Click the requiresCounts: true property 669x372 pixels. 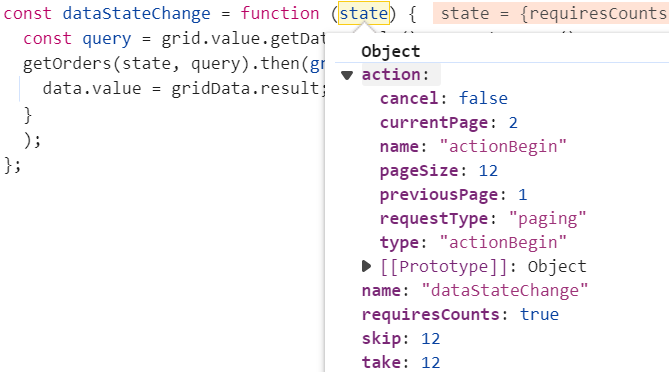[x=460, y=315]
